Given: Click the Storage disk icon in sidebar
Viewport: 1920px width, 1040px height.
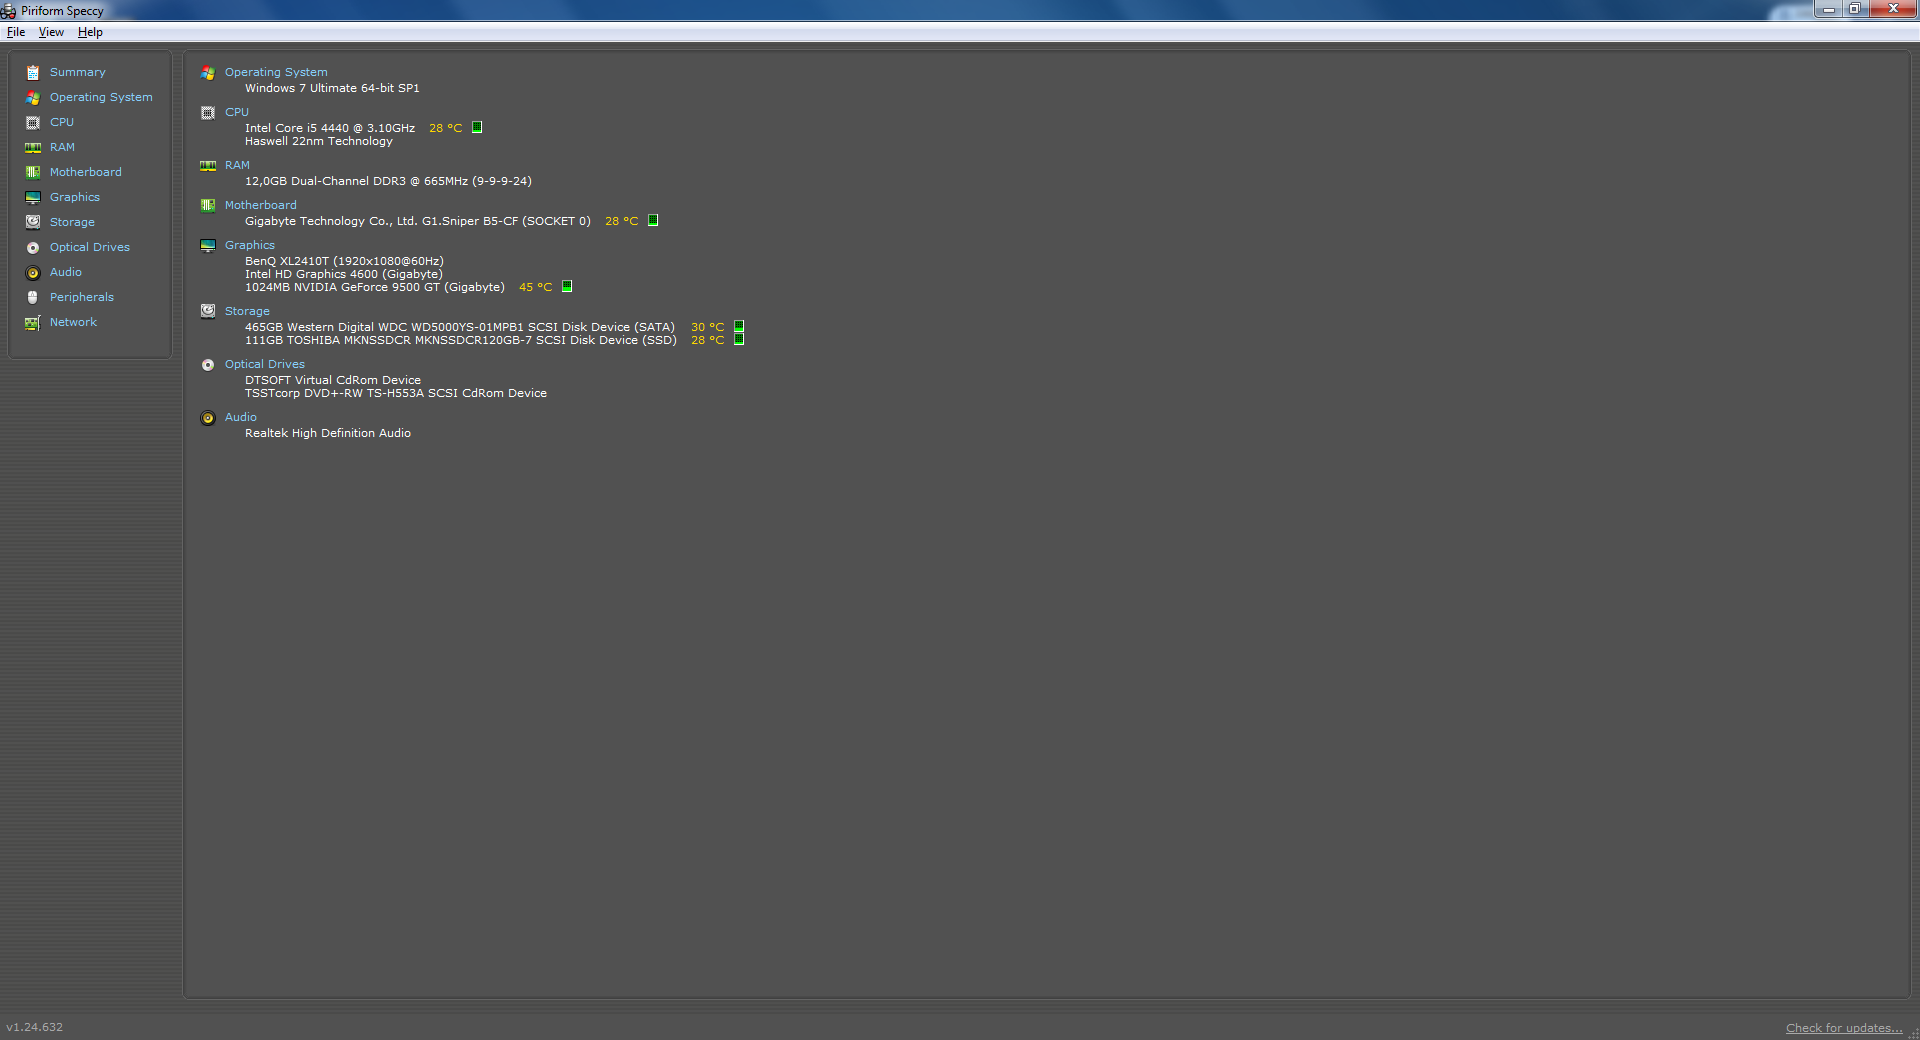Looking at the screenshot, I should [x=33, y=222].
